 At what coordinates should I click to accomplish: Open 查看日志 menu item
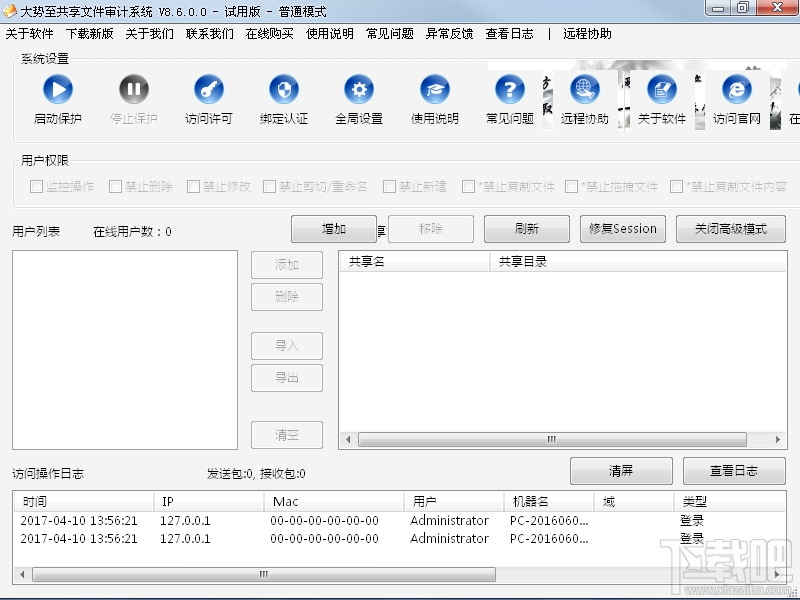(510, 34)
